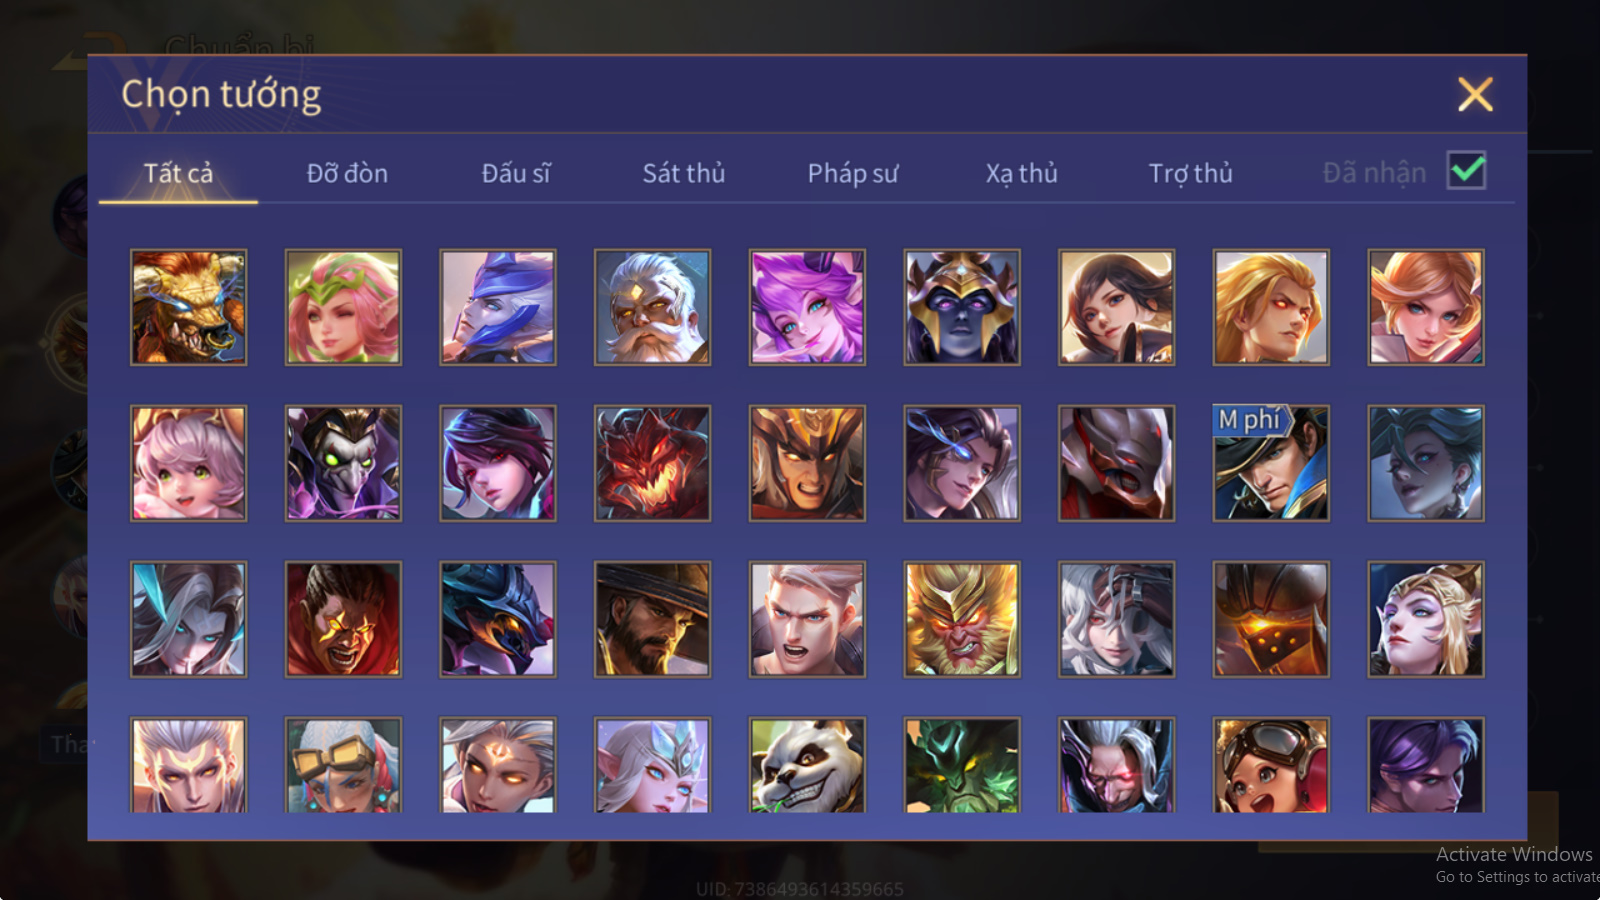Select the bull-horned beast hero portrait

[188, 307]
